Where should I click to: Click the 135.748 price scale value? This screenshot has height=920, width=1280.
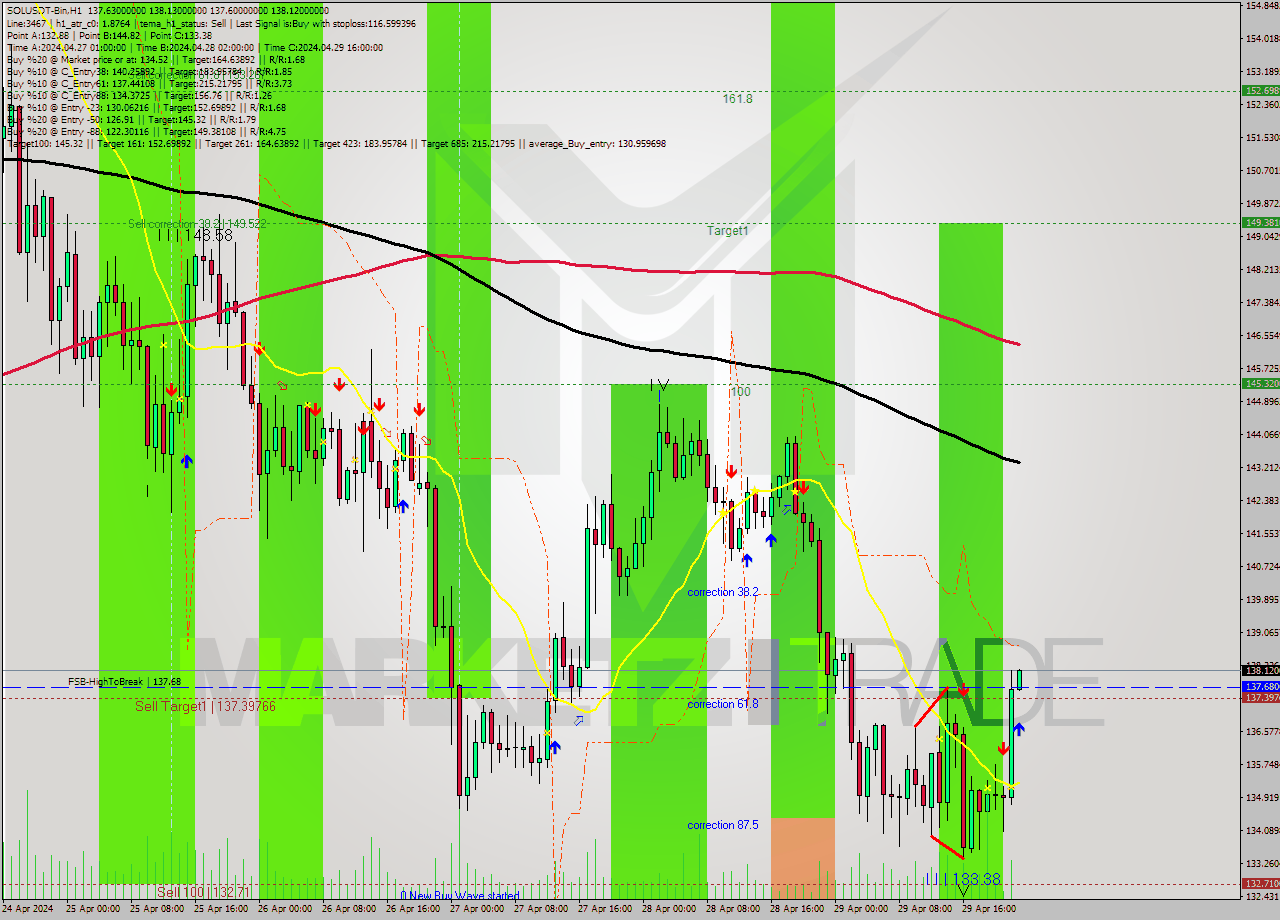1262,764
